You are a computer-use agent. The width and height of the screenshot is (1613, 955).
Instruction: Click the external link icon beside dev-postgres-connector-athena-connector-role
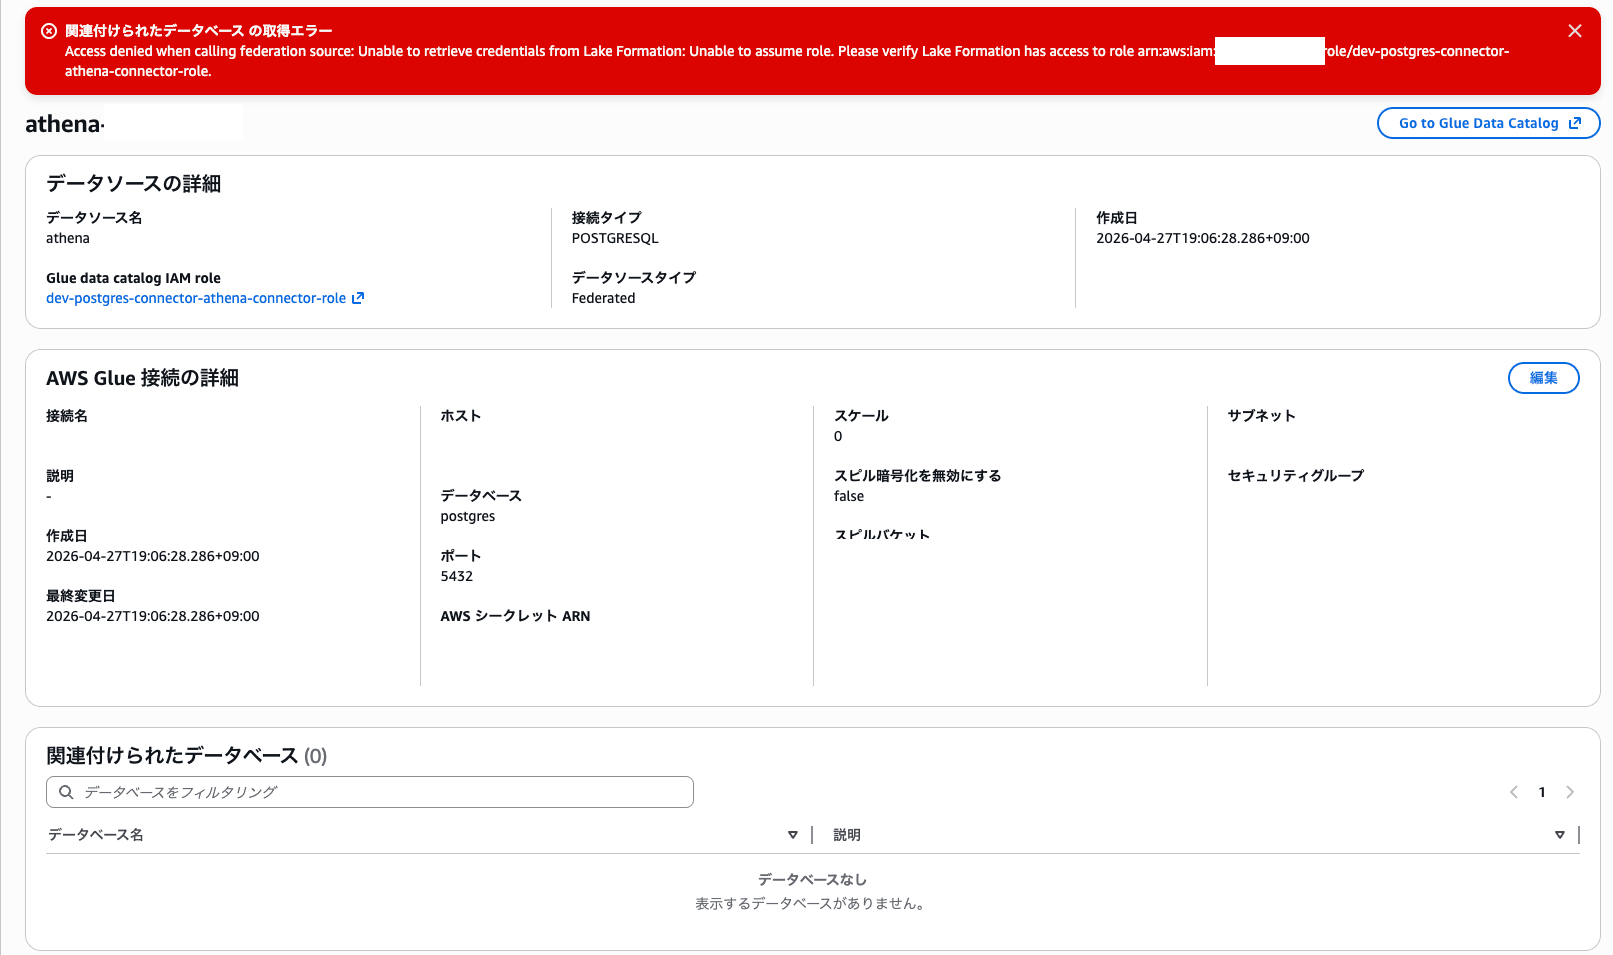358,297
